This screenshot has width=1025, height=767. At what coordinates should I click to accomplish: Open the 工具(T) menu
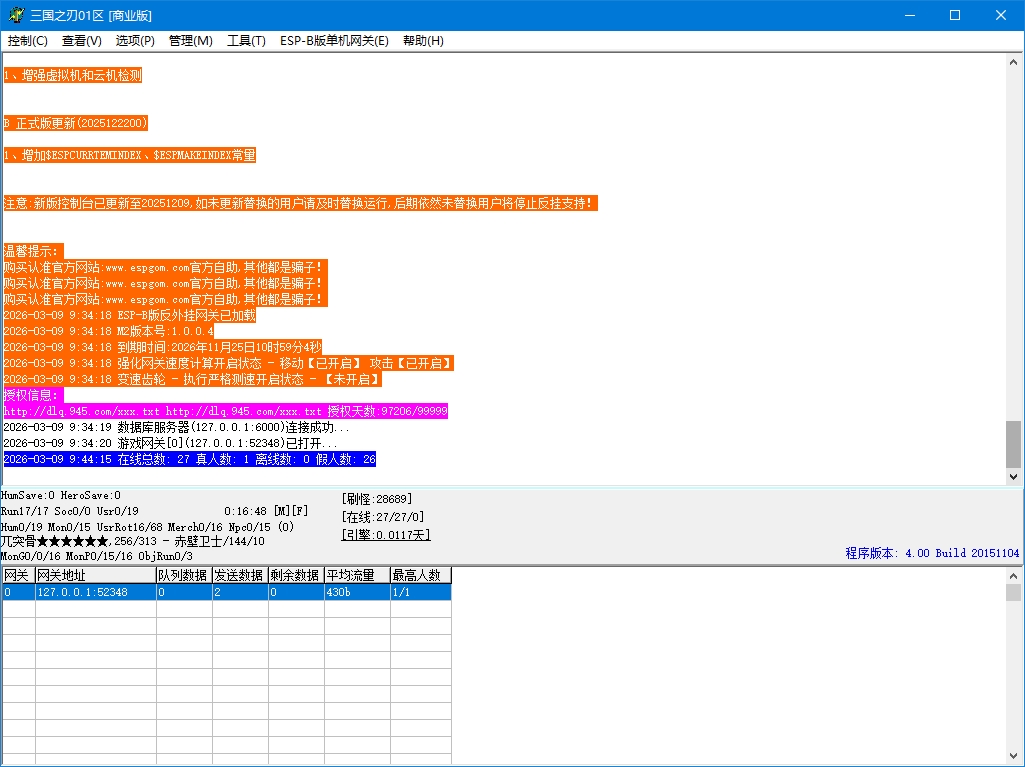pos(246,41)
